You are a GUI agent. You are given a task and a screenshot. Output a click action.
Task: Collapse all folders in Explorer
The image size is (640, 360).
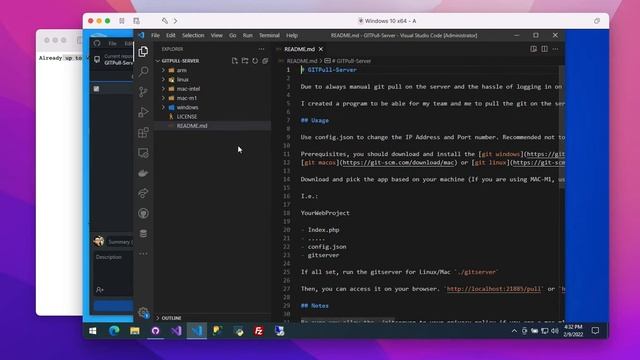point(265,61)
